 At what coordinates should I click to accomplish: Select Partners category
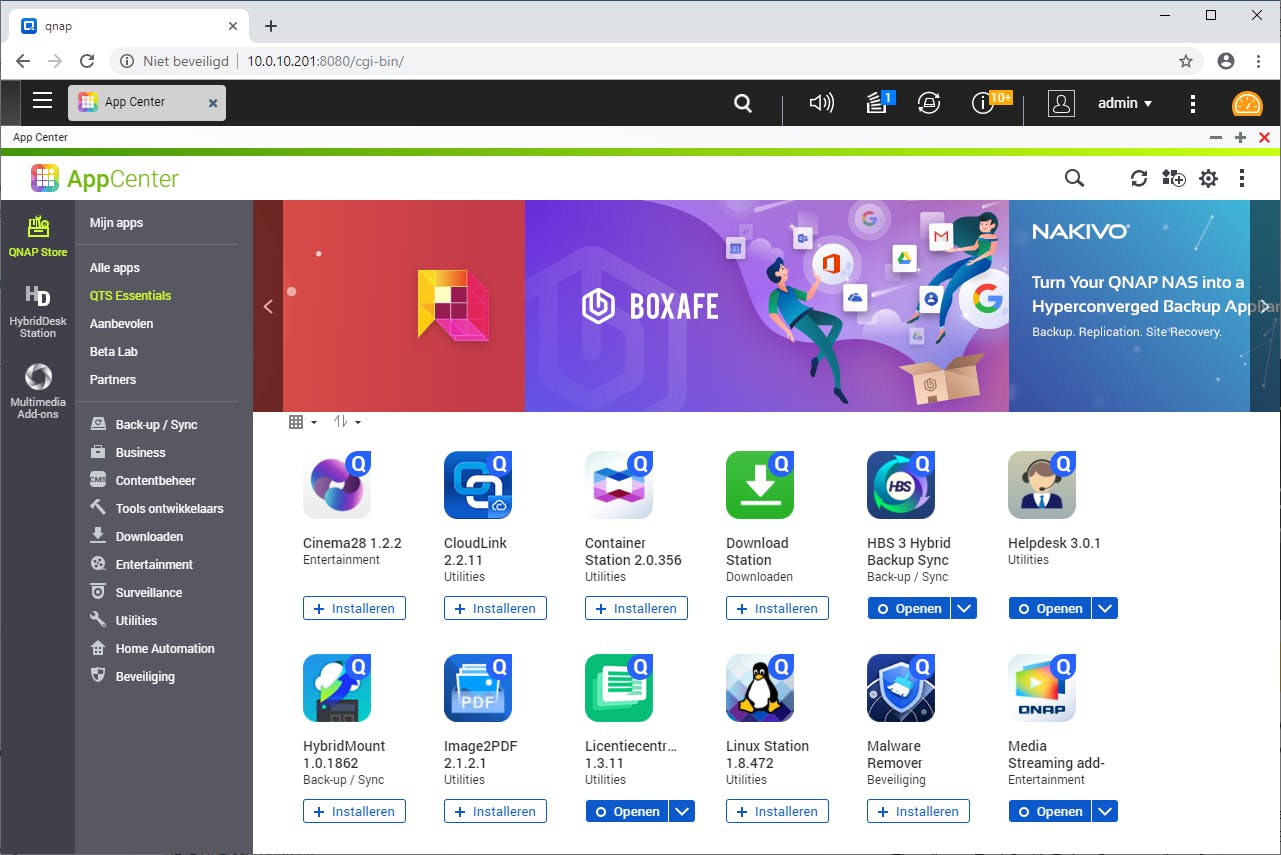click(113, 380)
